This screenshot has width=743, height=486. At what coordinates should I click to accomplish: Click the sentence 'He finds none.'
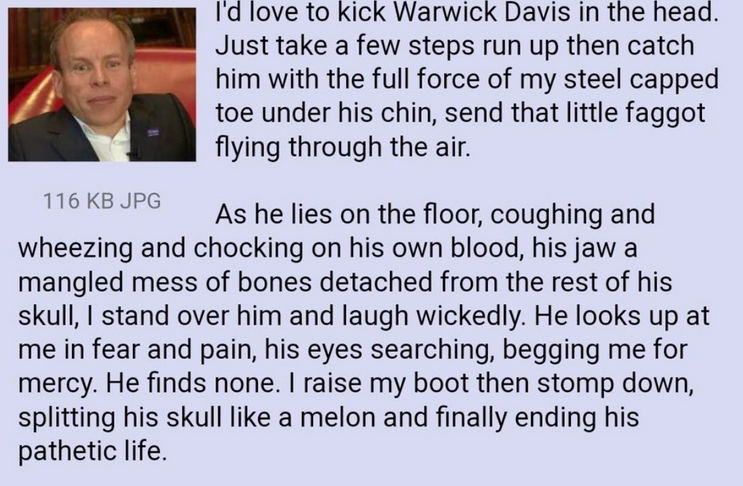(190, 384)
